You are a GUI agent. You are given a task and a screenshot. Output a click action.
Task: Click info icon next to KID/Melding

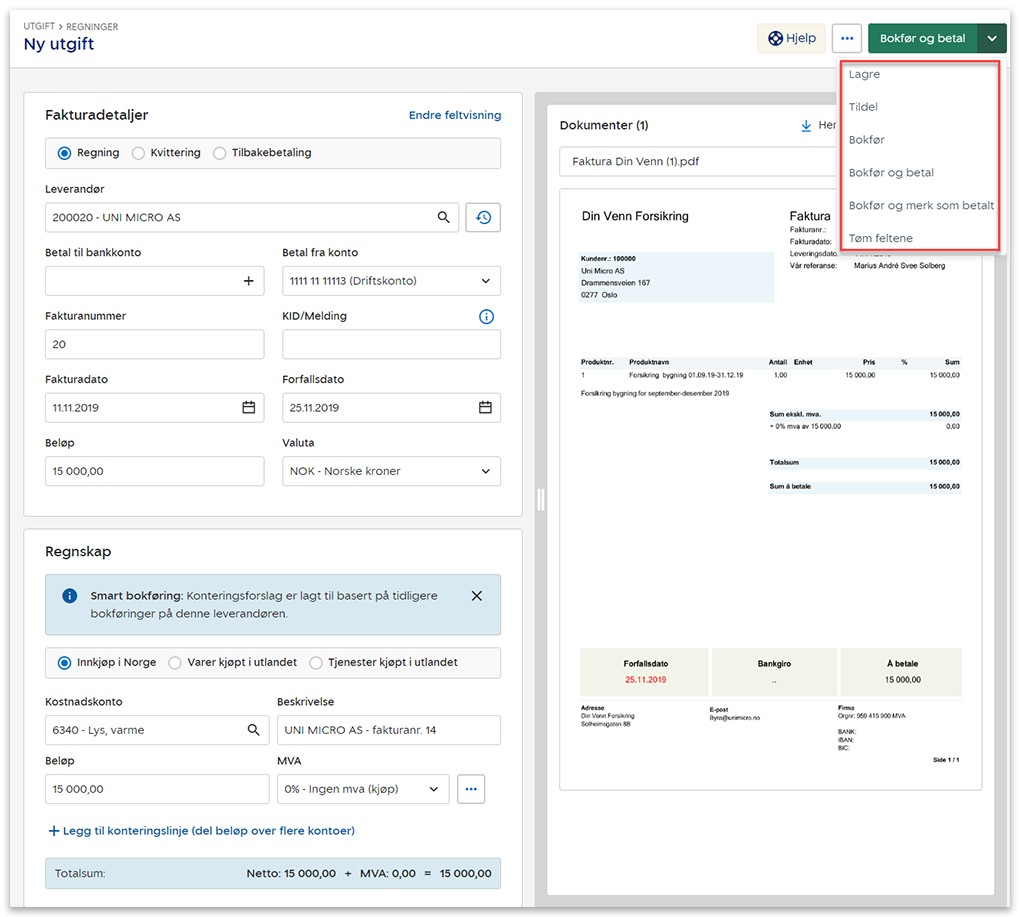click(x=487, y=317)
